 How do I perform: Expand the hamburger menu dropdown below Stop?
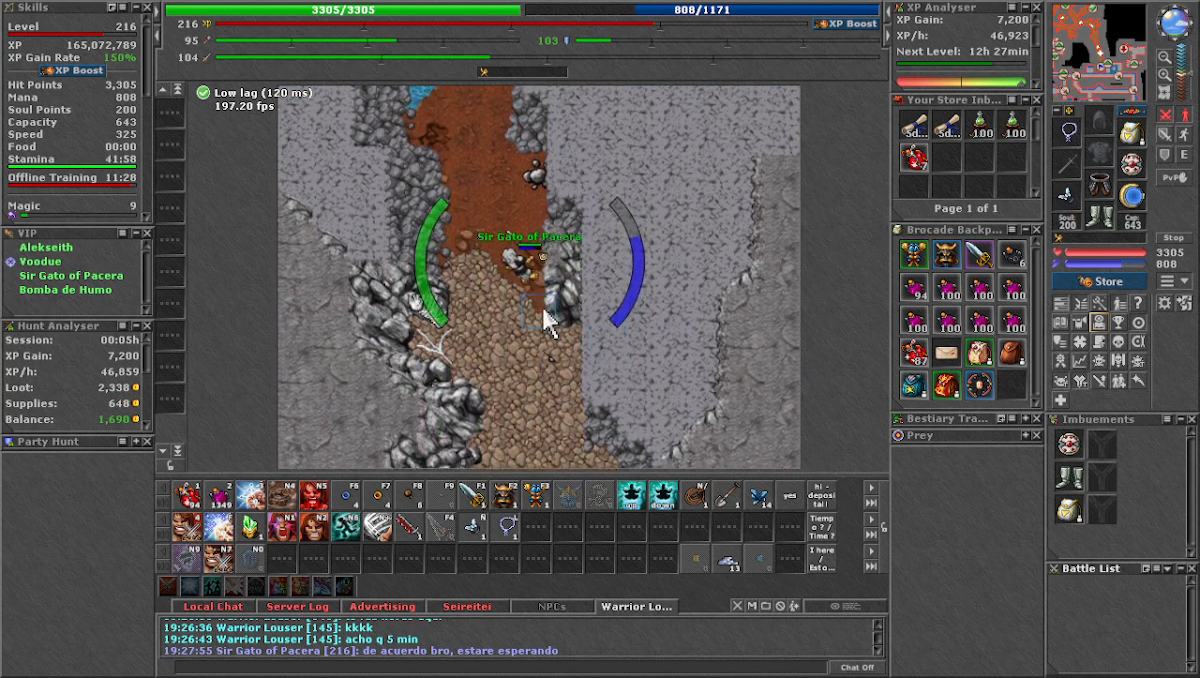pos(1174,281)
